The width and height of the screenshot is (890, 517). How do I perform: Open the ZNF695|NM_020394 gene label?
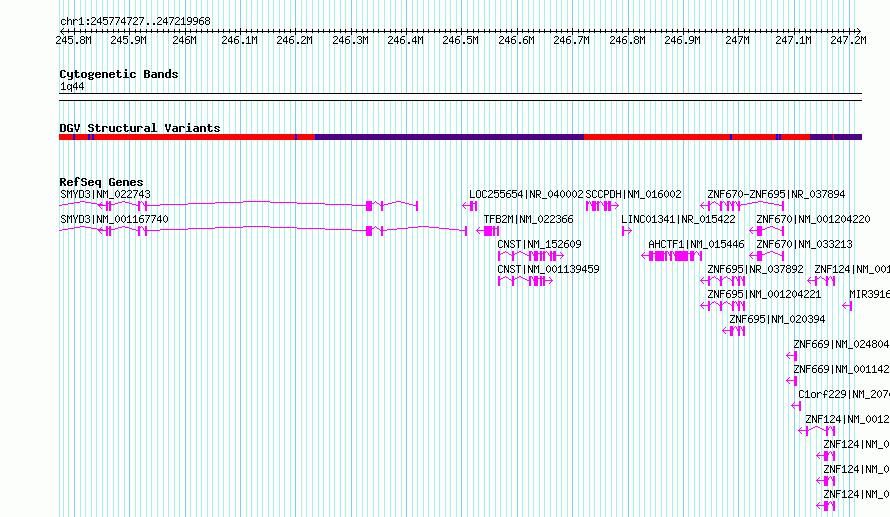click(x=777, y=319)
